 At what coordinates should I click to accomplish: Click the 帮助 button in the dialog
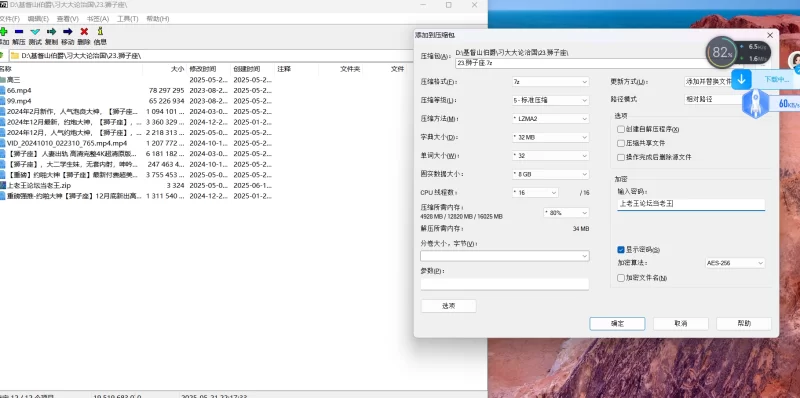tap(744, 324)
